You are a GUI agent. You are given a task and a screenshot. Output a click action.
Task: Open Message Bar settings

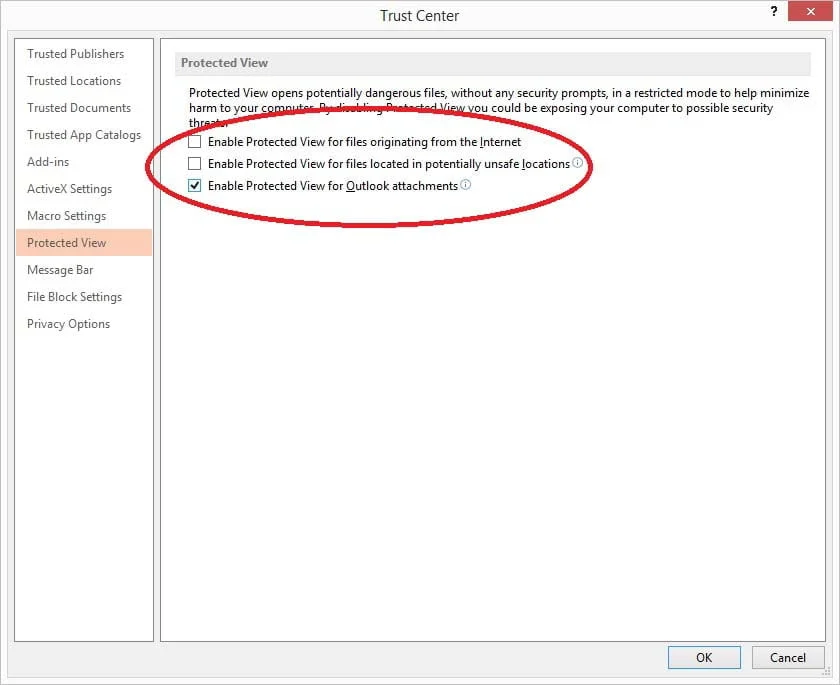[60, 269]
